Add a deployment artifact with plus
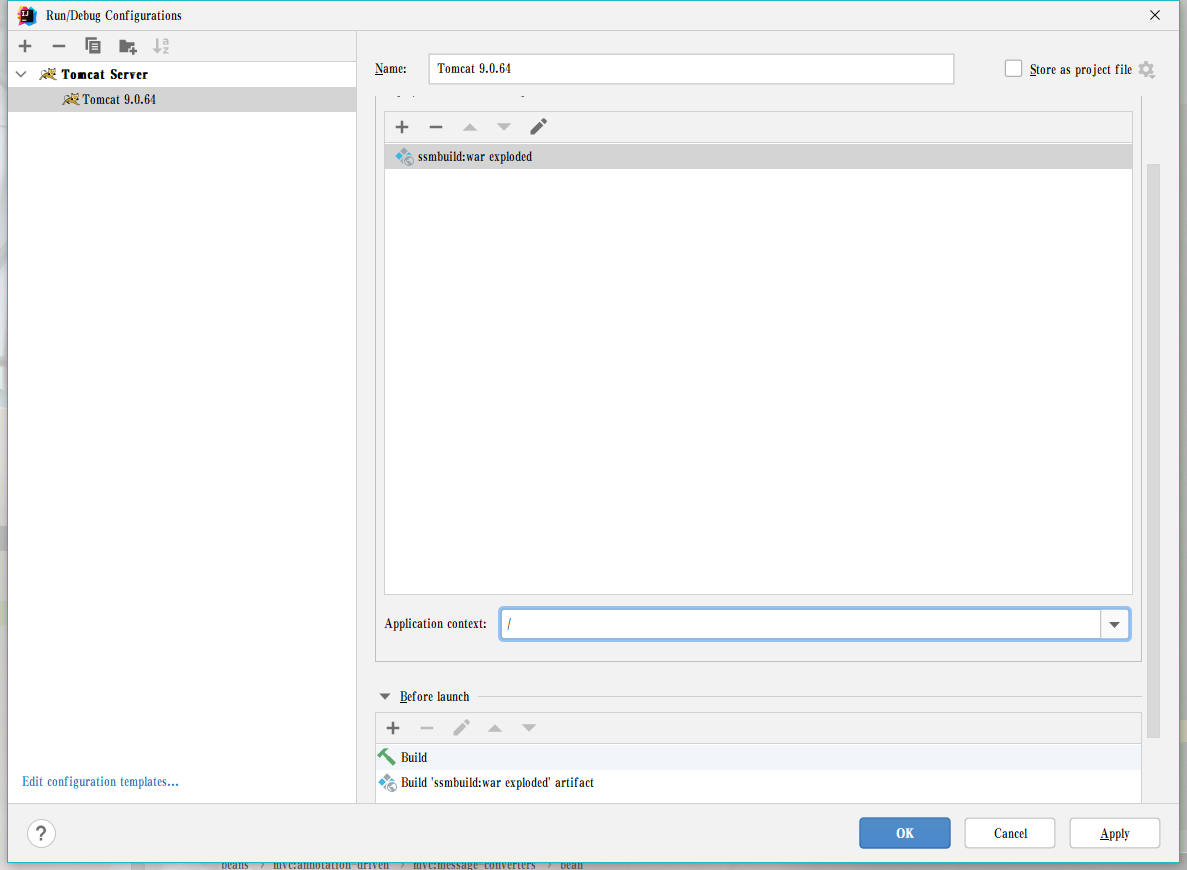Viewport: 1187px width, 870px height. 402,127
